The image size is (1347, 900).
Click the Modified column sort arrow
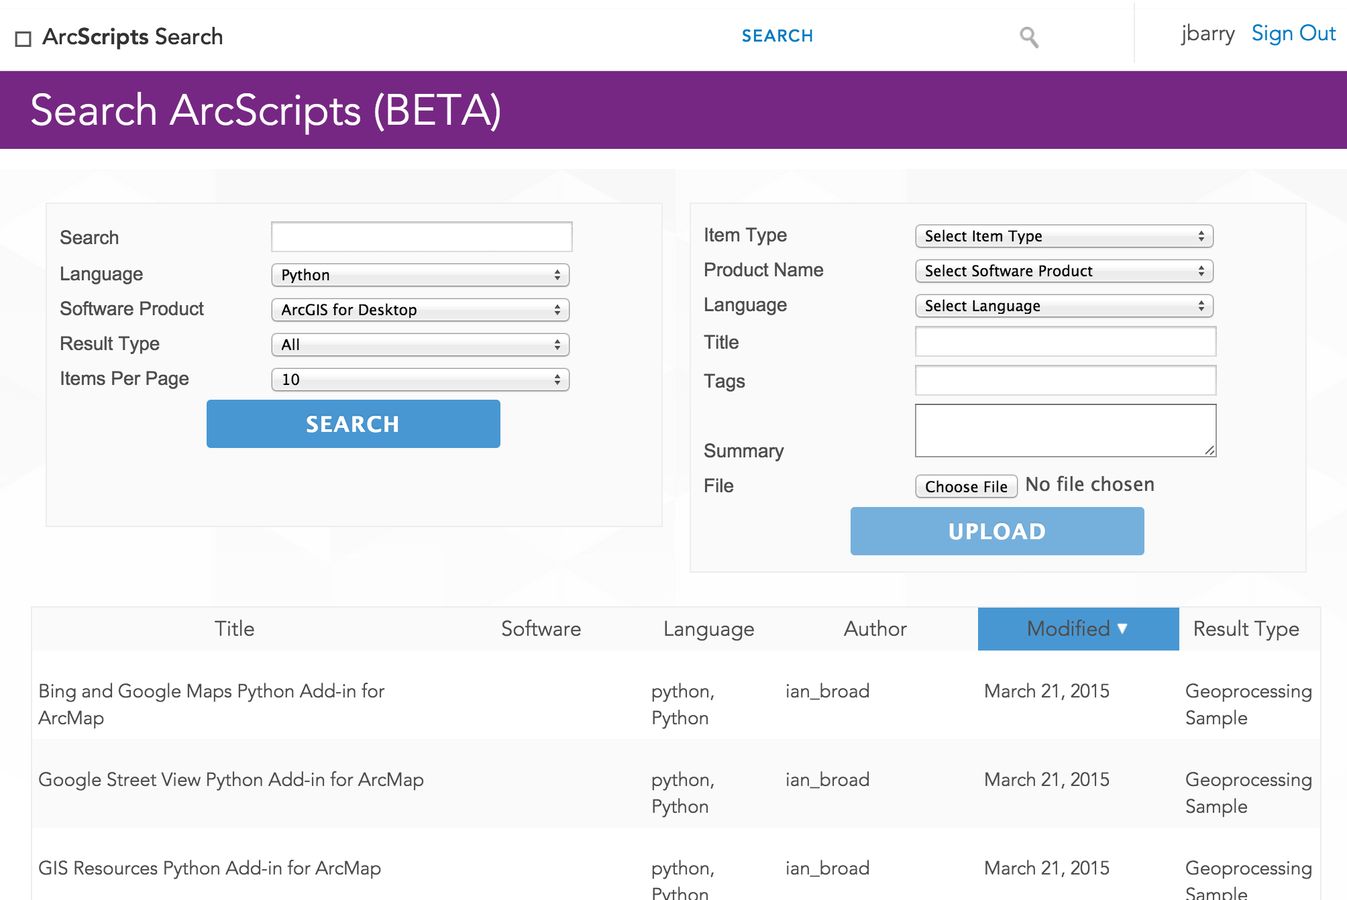coord(1122,628)
